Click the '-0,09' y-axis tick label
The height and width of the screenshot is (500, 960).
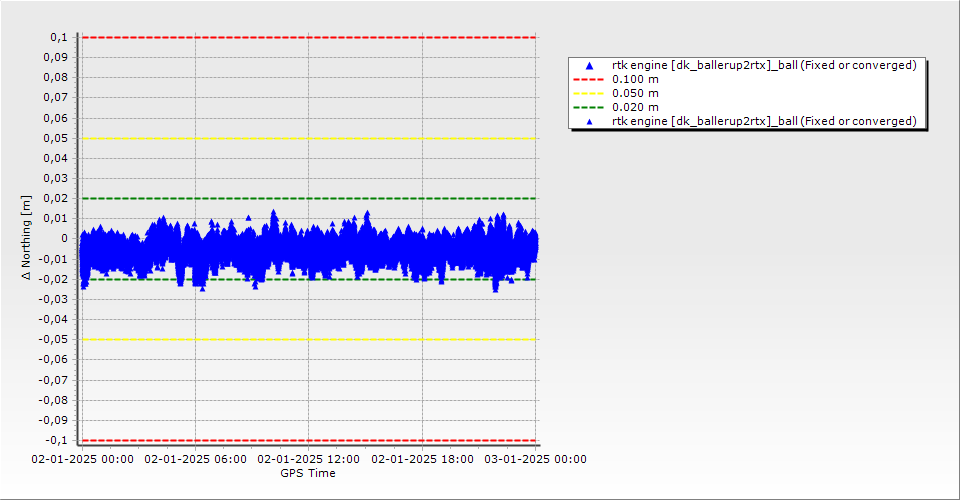click(x=53, y=420)
